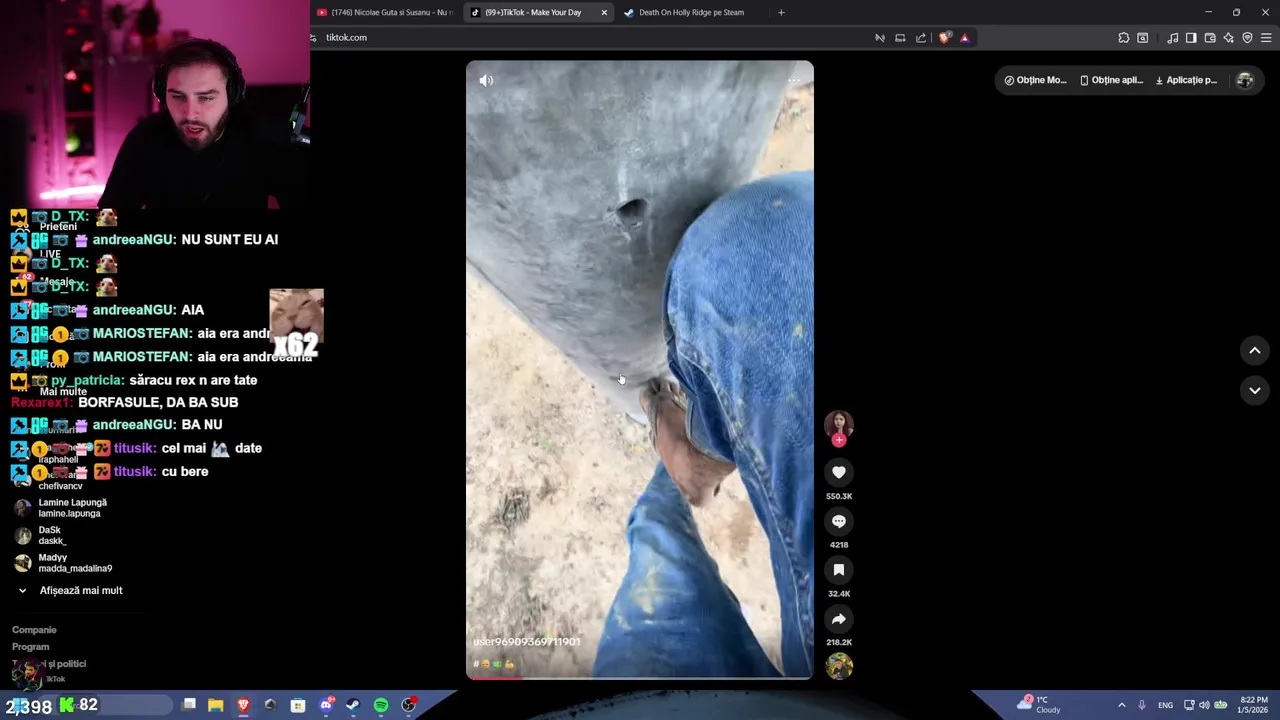Image resolution: width=1280 pixels, height=720 pixels.
Task: Open comments via the speech bubble icon
Action: (839, 521)
